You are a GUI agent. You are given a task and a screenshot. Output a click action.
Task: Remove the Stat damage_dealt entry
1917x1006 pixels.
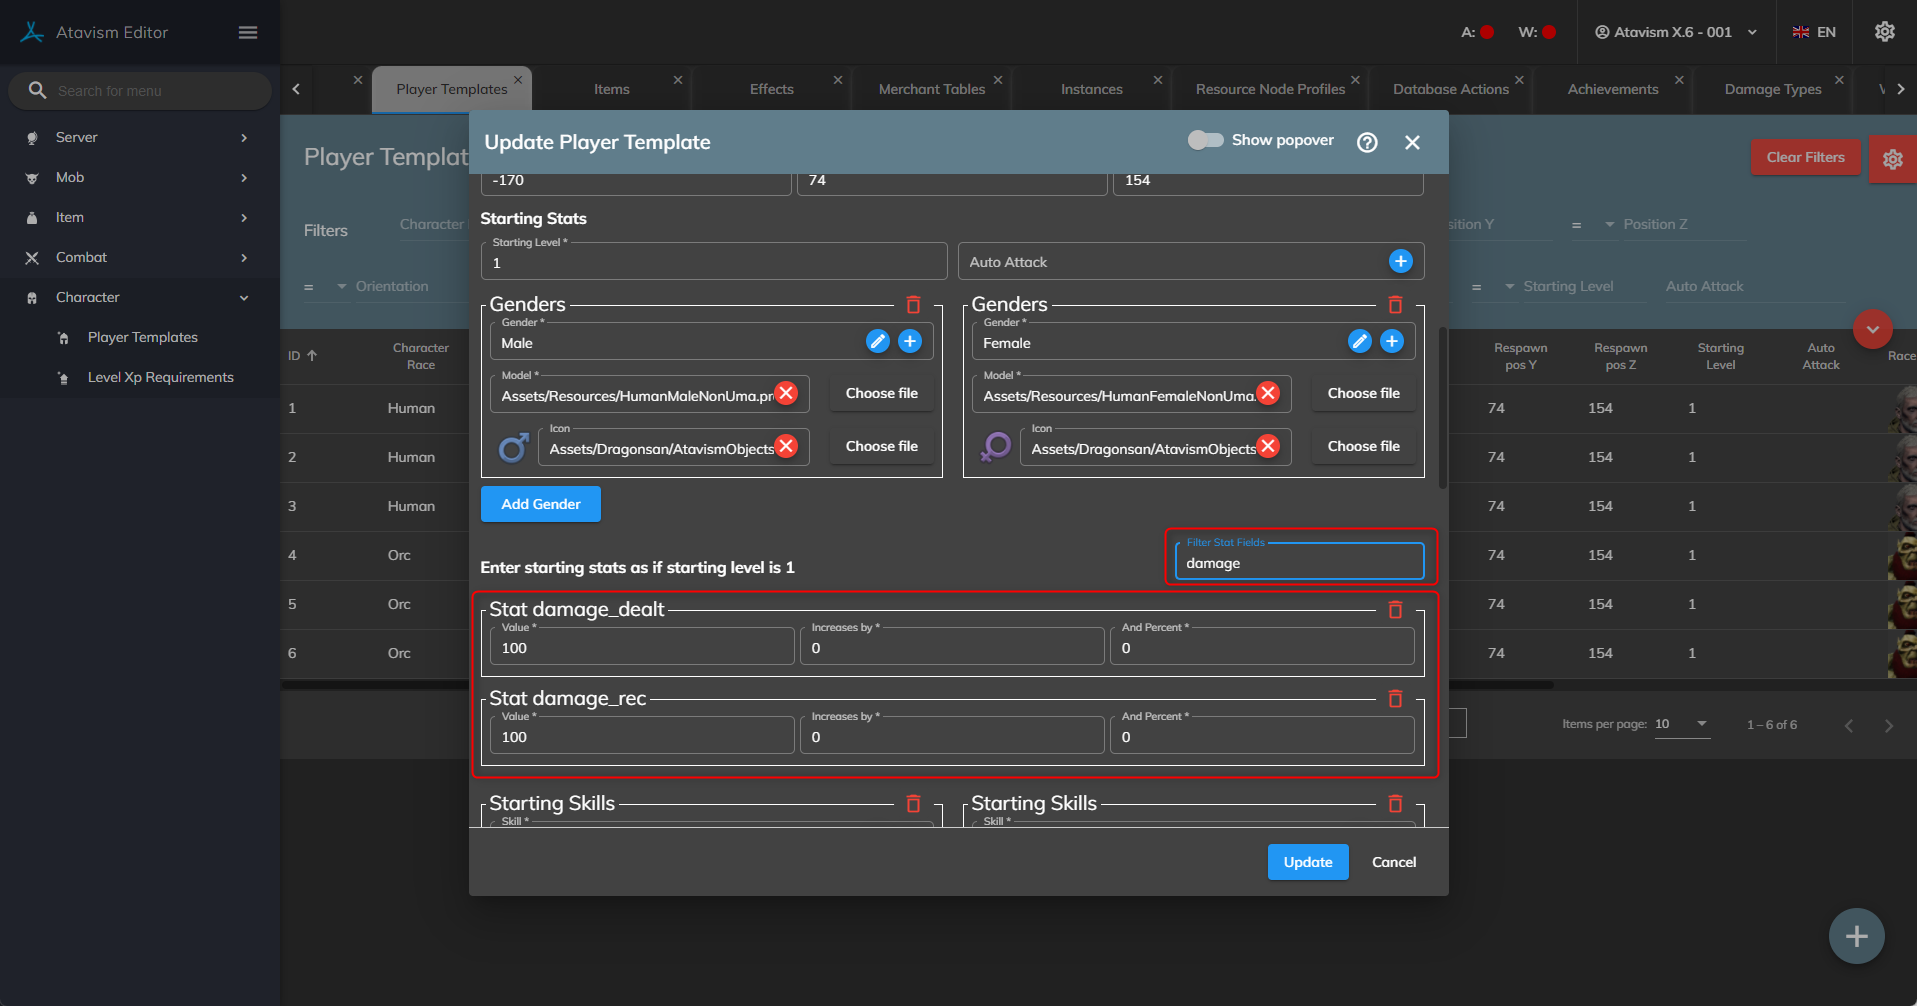click(1395, 610)
